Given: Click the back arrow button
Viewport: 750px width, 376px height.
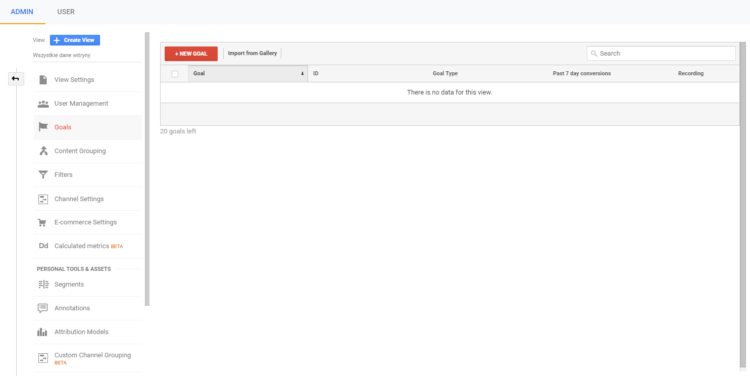Looking at the screenshot, I should tap(16, 79).
